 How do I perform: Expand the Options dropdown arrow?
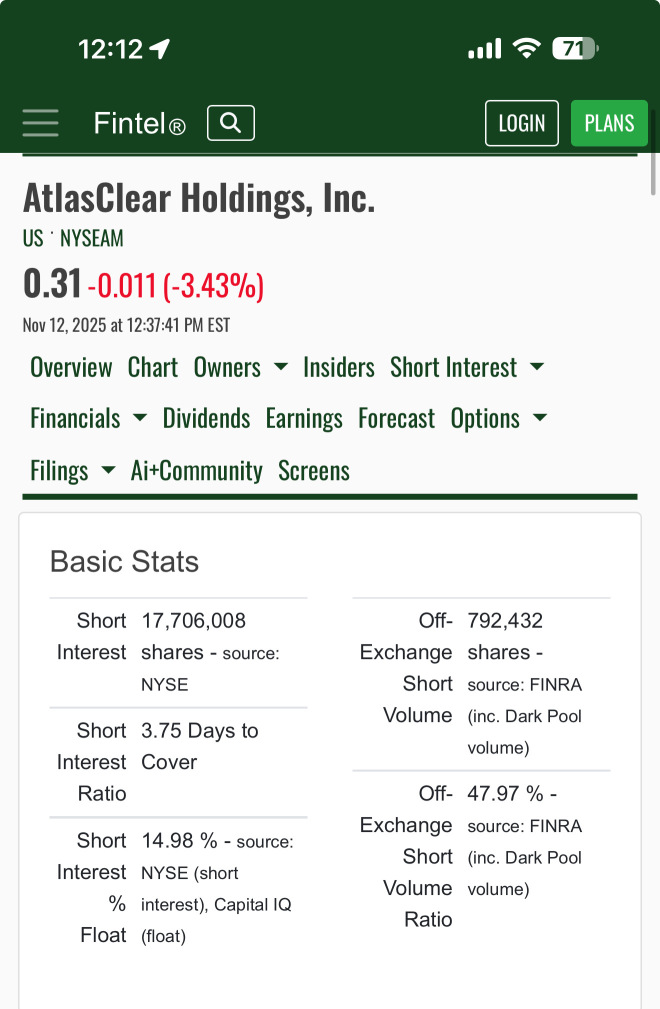pyautogui.click(x=540, y=418)
